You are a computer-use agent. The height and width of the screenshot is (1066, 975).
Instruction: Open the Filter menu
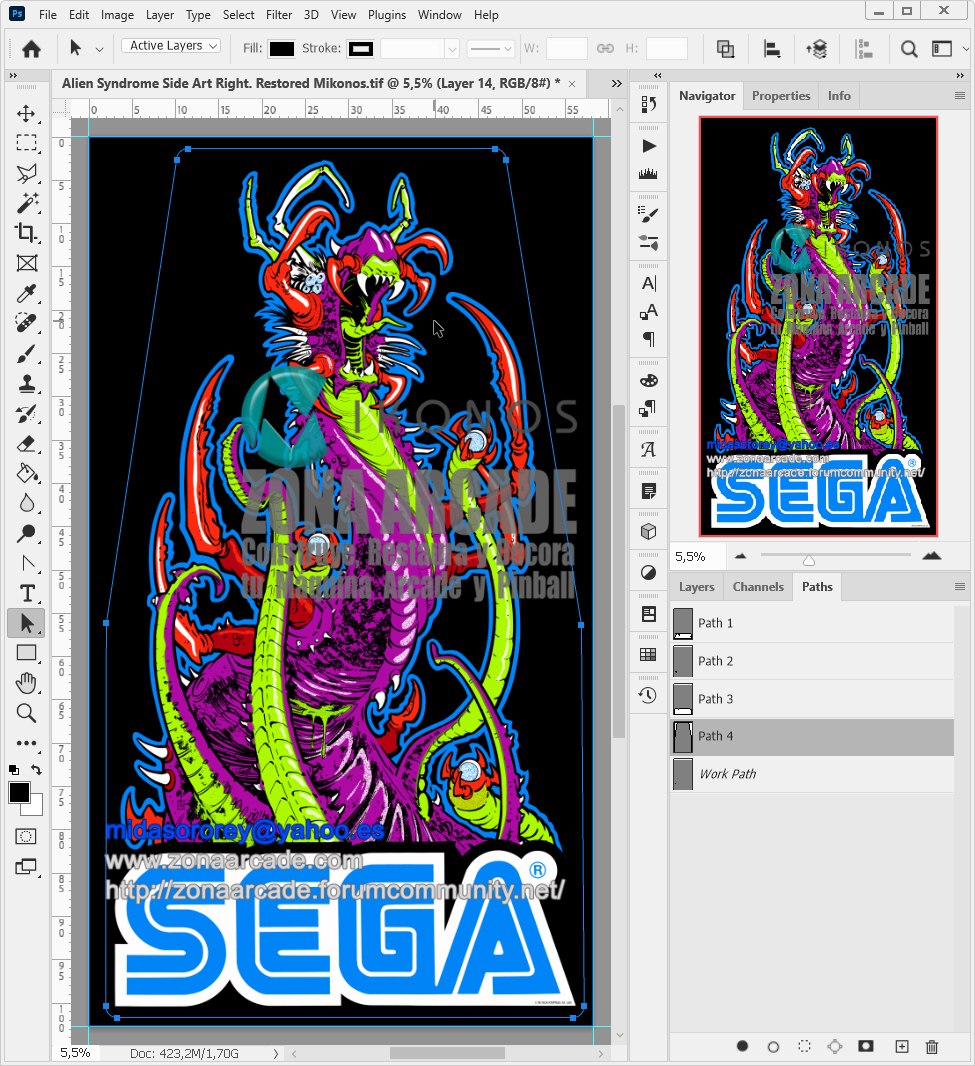(279, 15)
